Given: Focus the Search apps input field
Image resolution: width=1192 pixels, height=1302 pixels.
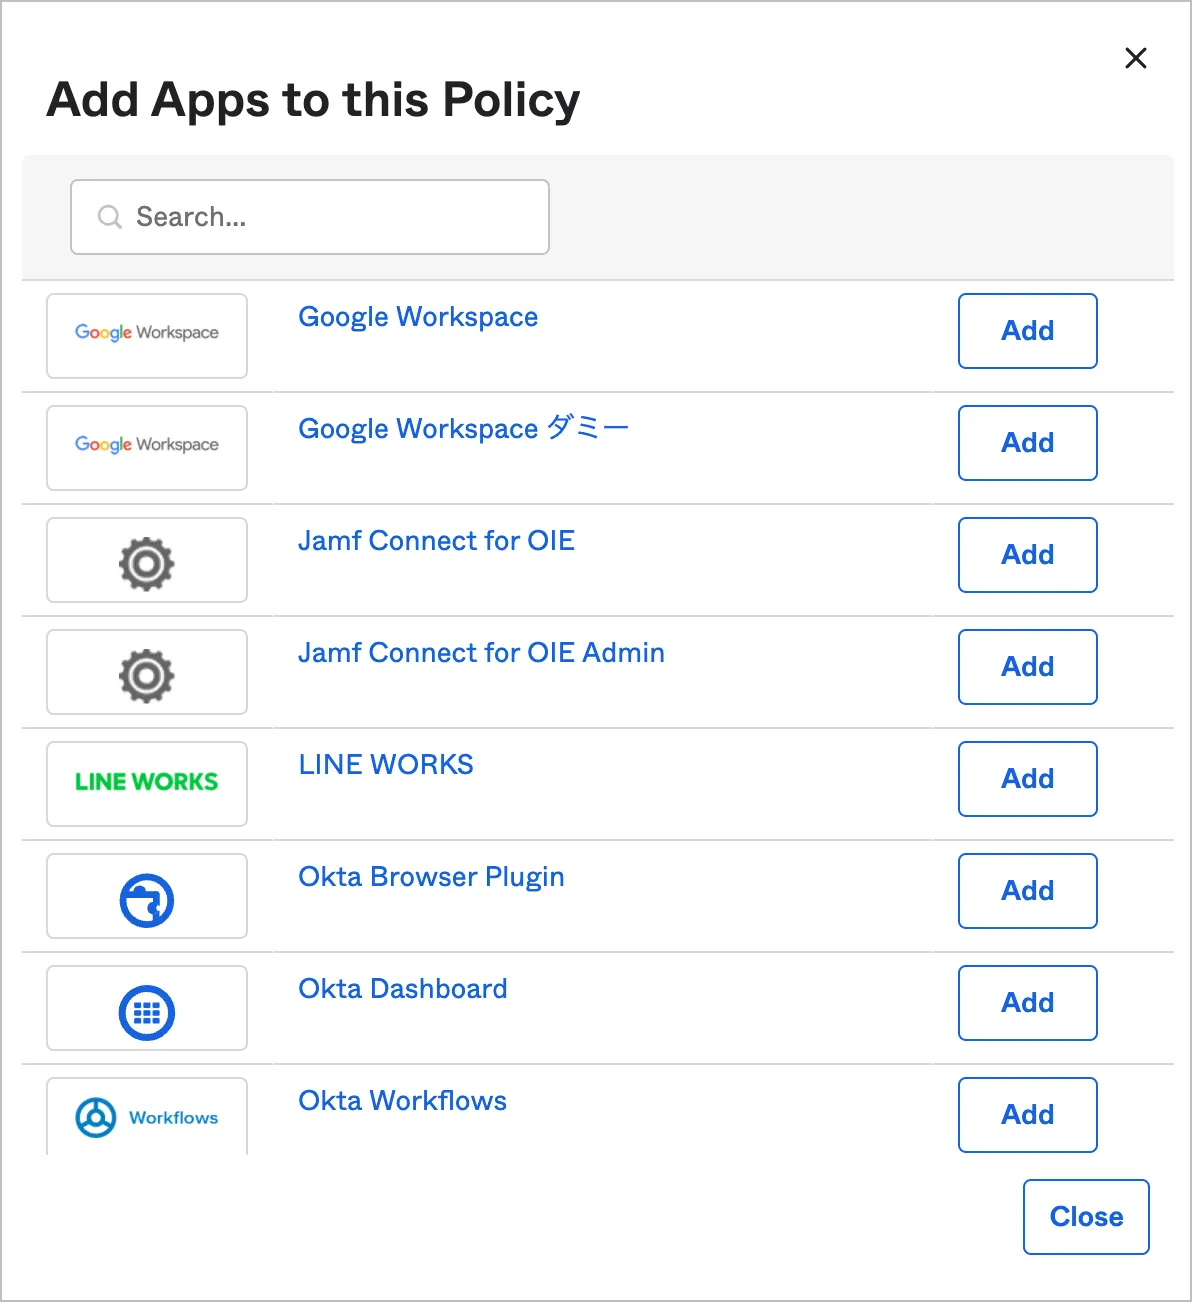Looking at the screenshot, I should (330, 217).
